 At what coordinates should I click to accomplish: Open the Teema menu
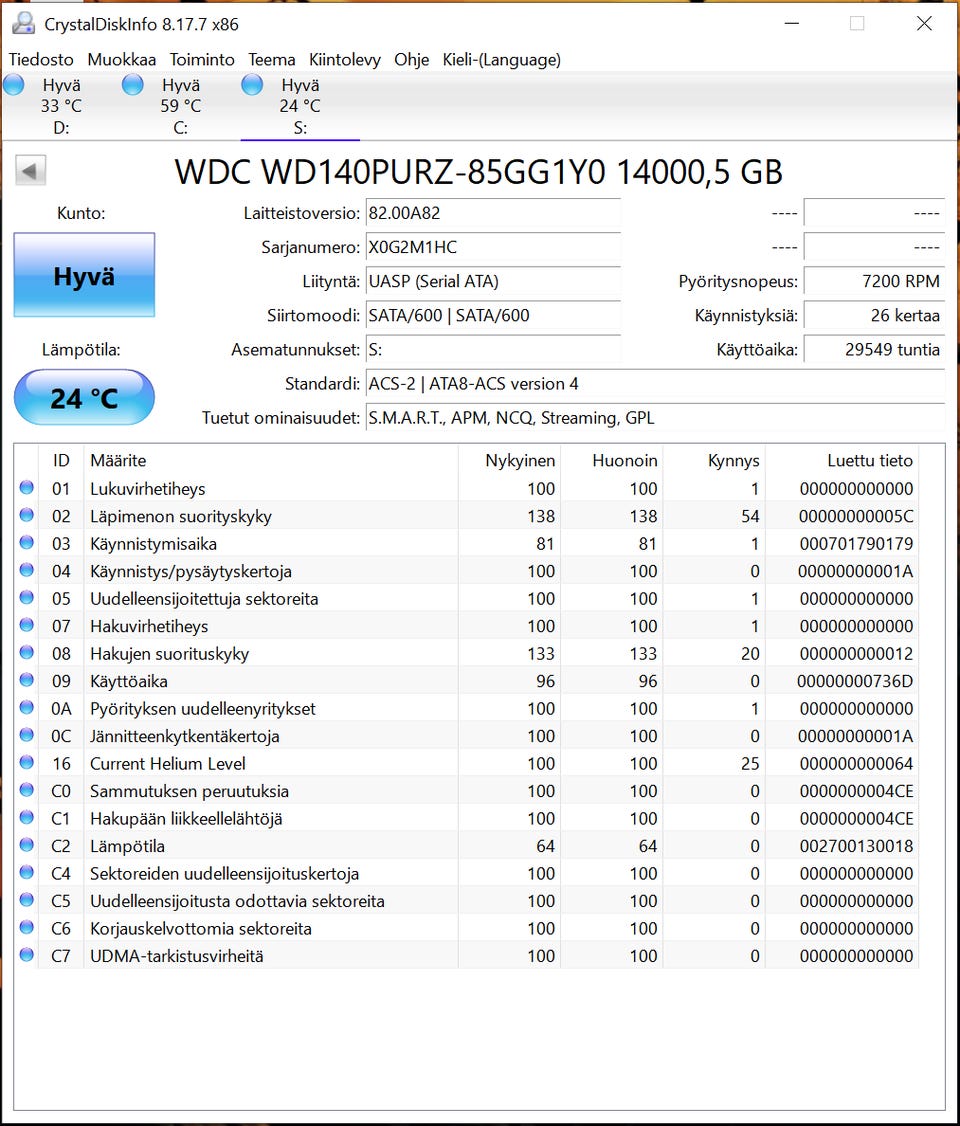tap(271, 60)
